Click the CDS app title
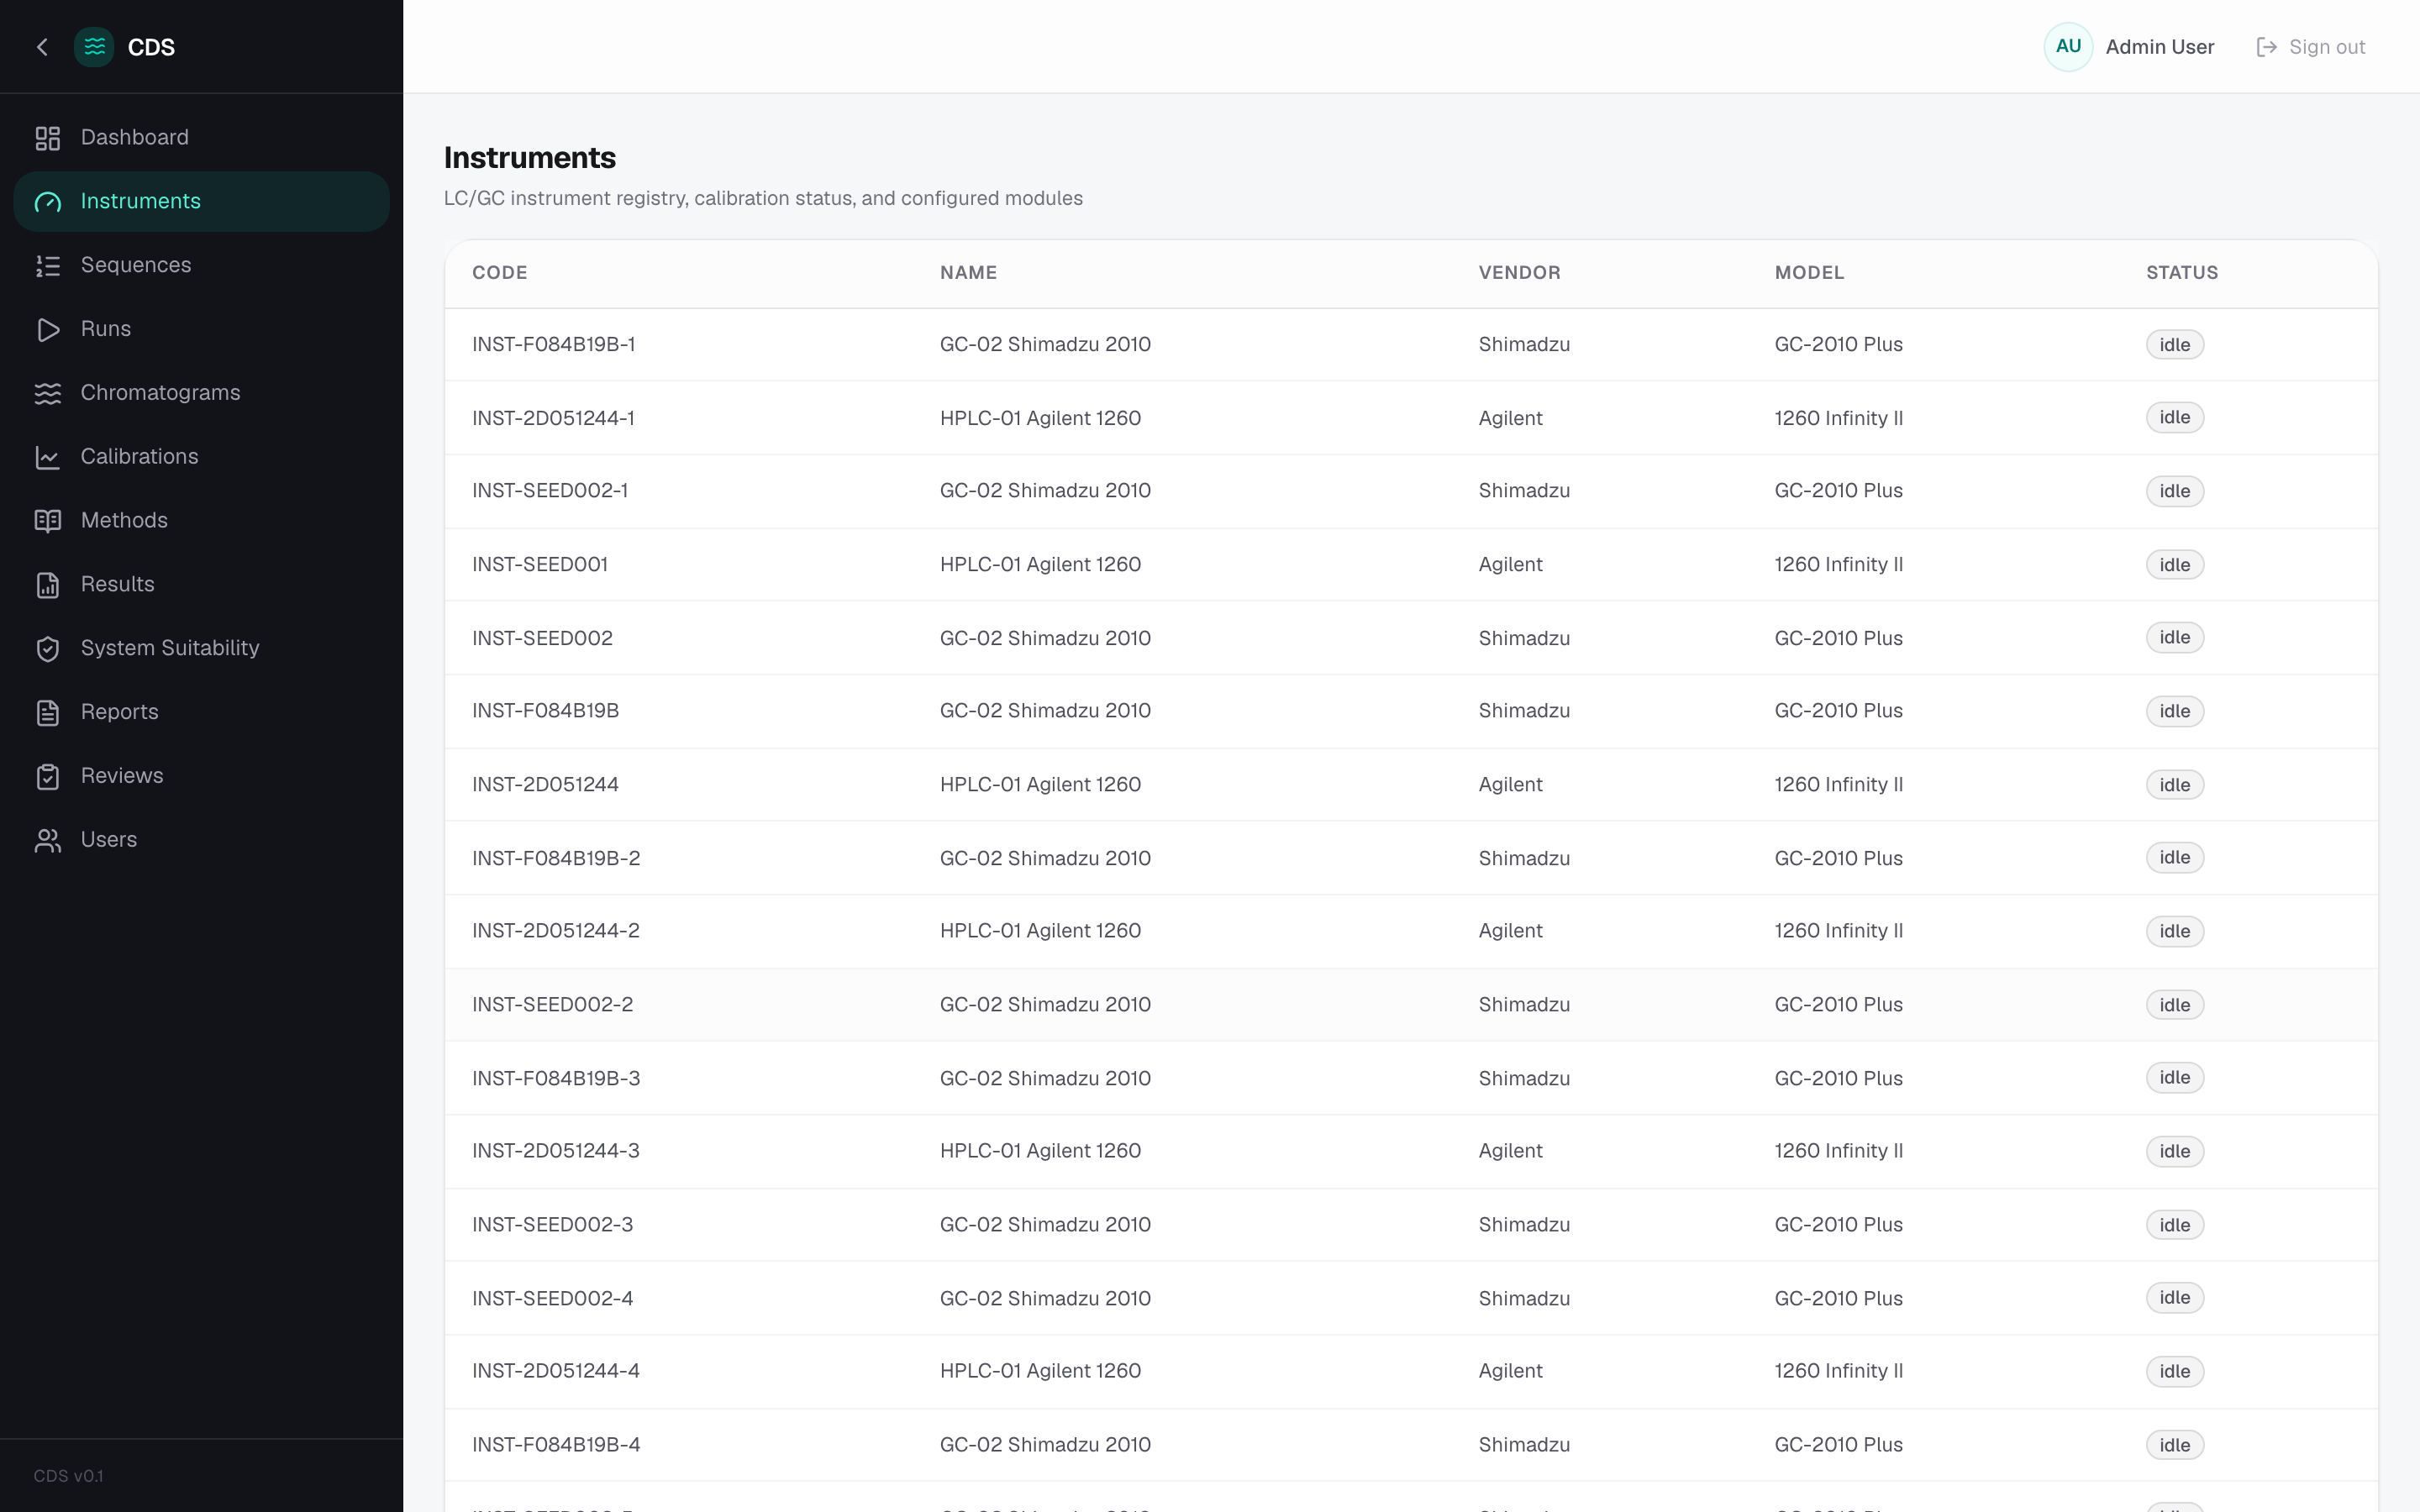Image resolution: width=2420 pixels, height=1512 pixels. [151, 47]
